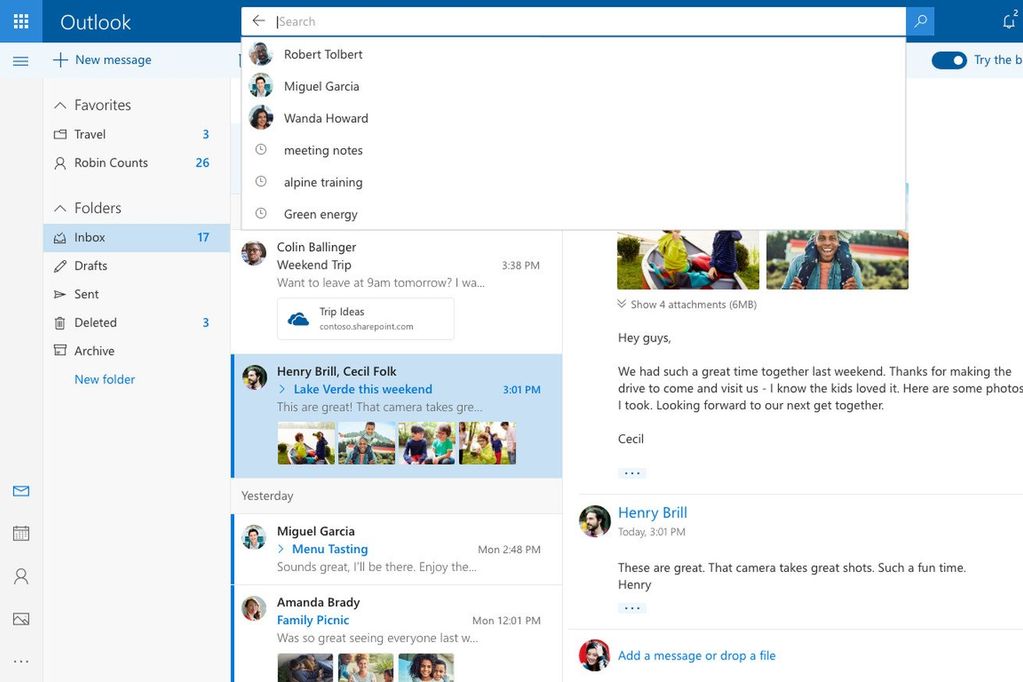
Task: Collapse the Favorites section
Action: (60, 105)
